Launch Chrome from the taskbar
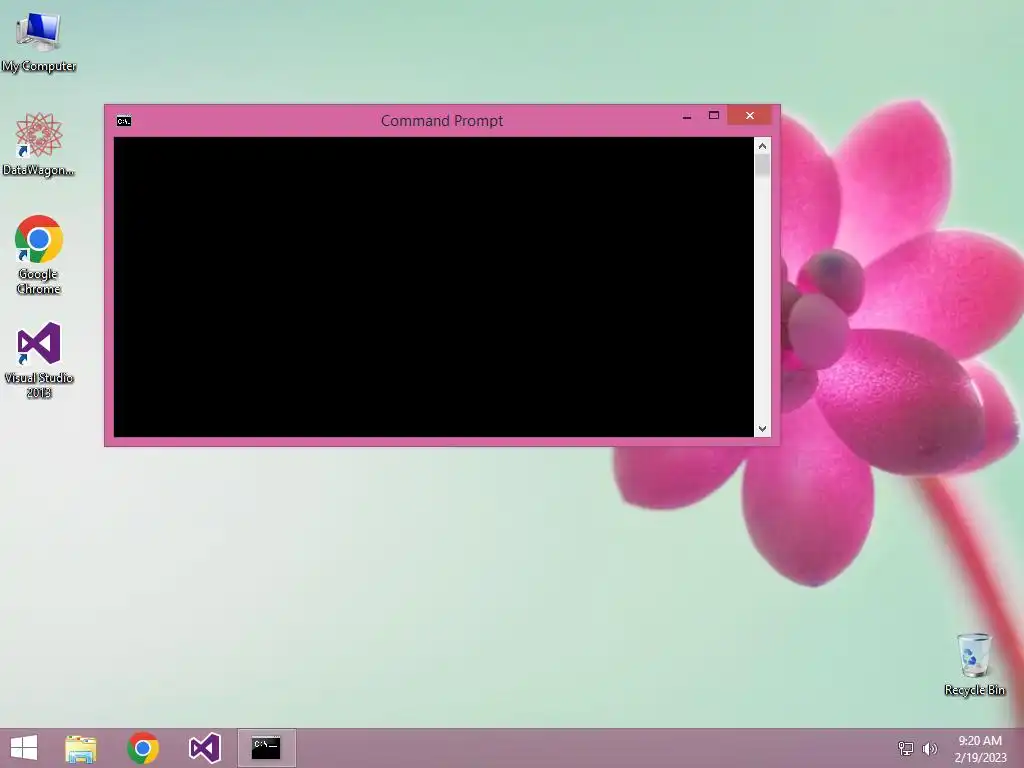This screenshot has height=768, width=1024. pyautogui.click(x=143, y=748)
